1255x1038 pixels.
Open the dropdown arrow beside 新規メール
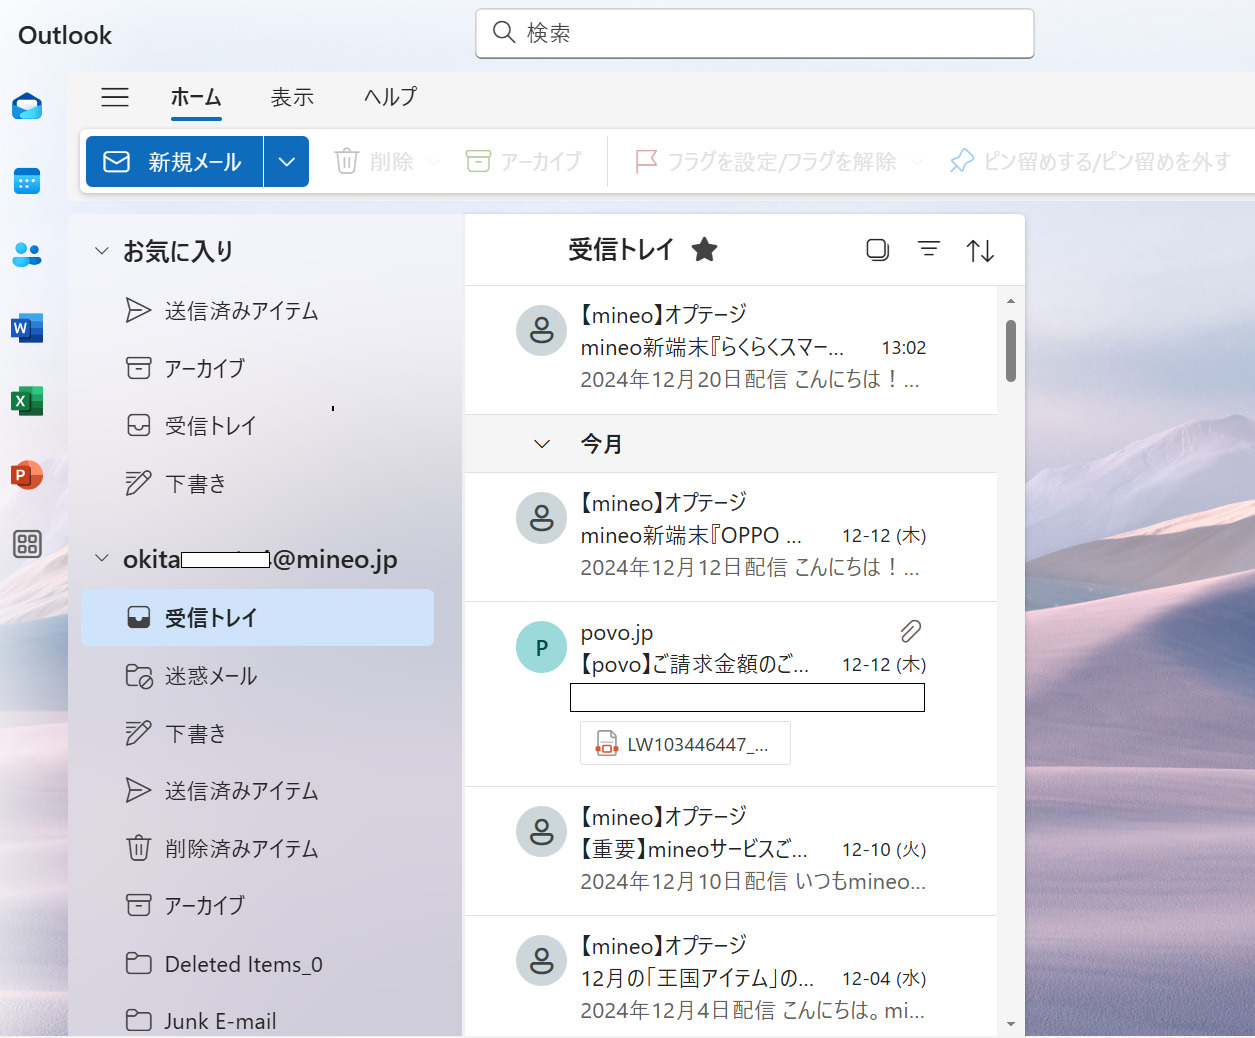pos(287,162)
